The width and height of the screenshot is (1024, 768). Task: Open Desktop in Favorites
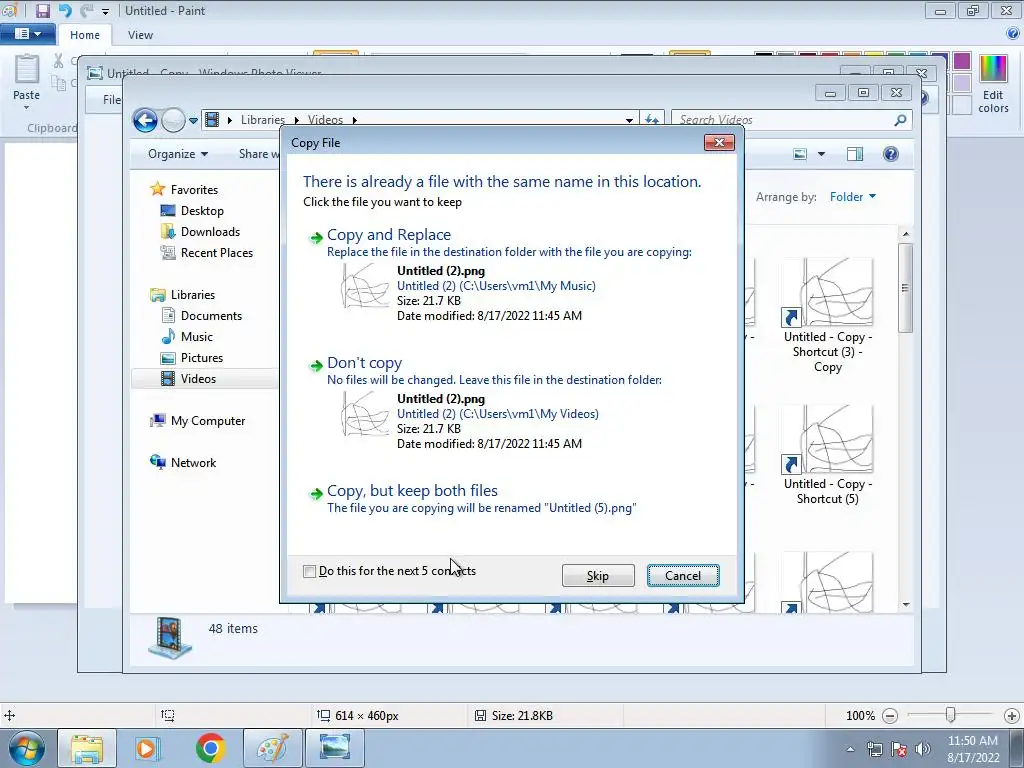[x=202, y=211]
